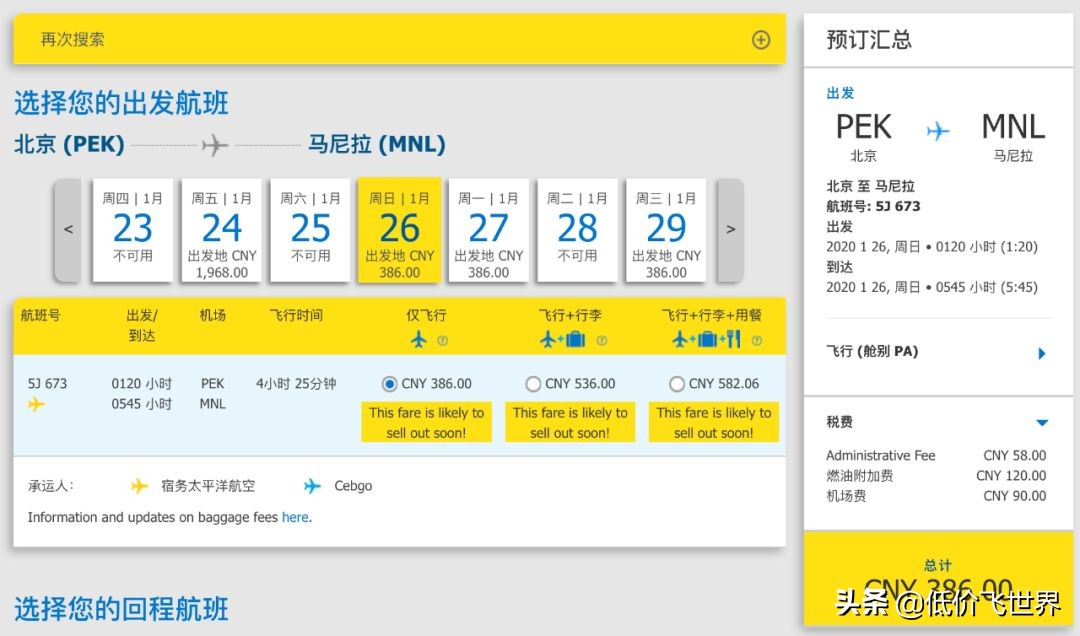
Task: Select the CNY 536.00 fare option
Action: point(533,383)
